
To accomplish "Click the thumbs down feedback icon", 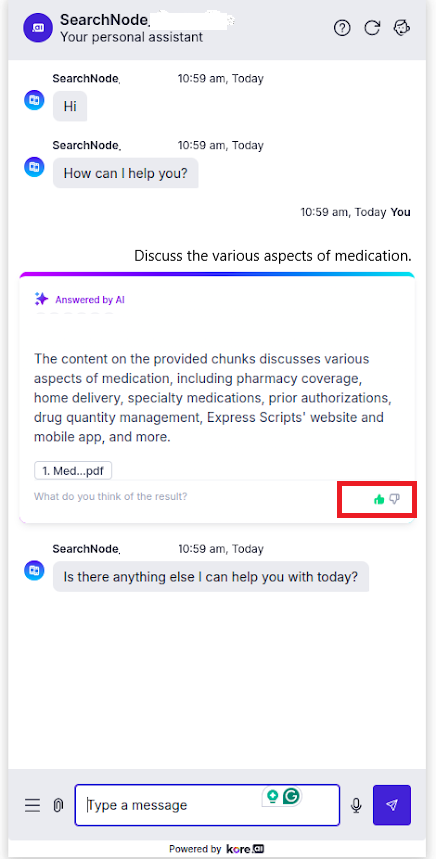I will click(x=394, y=499).
